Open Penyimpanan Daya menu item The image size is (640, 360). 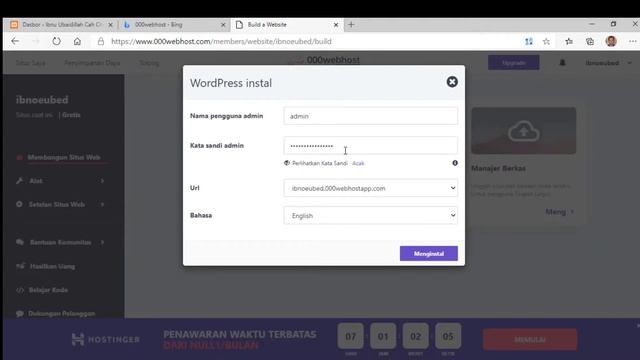(x=92, y=63)
